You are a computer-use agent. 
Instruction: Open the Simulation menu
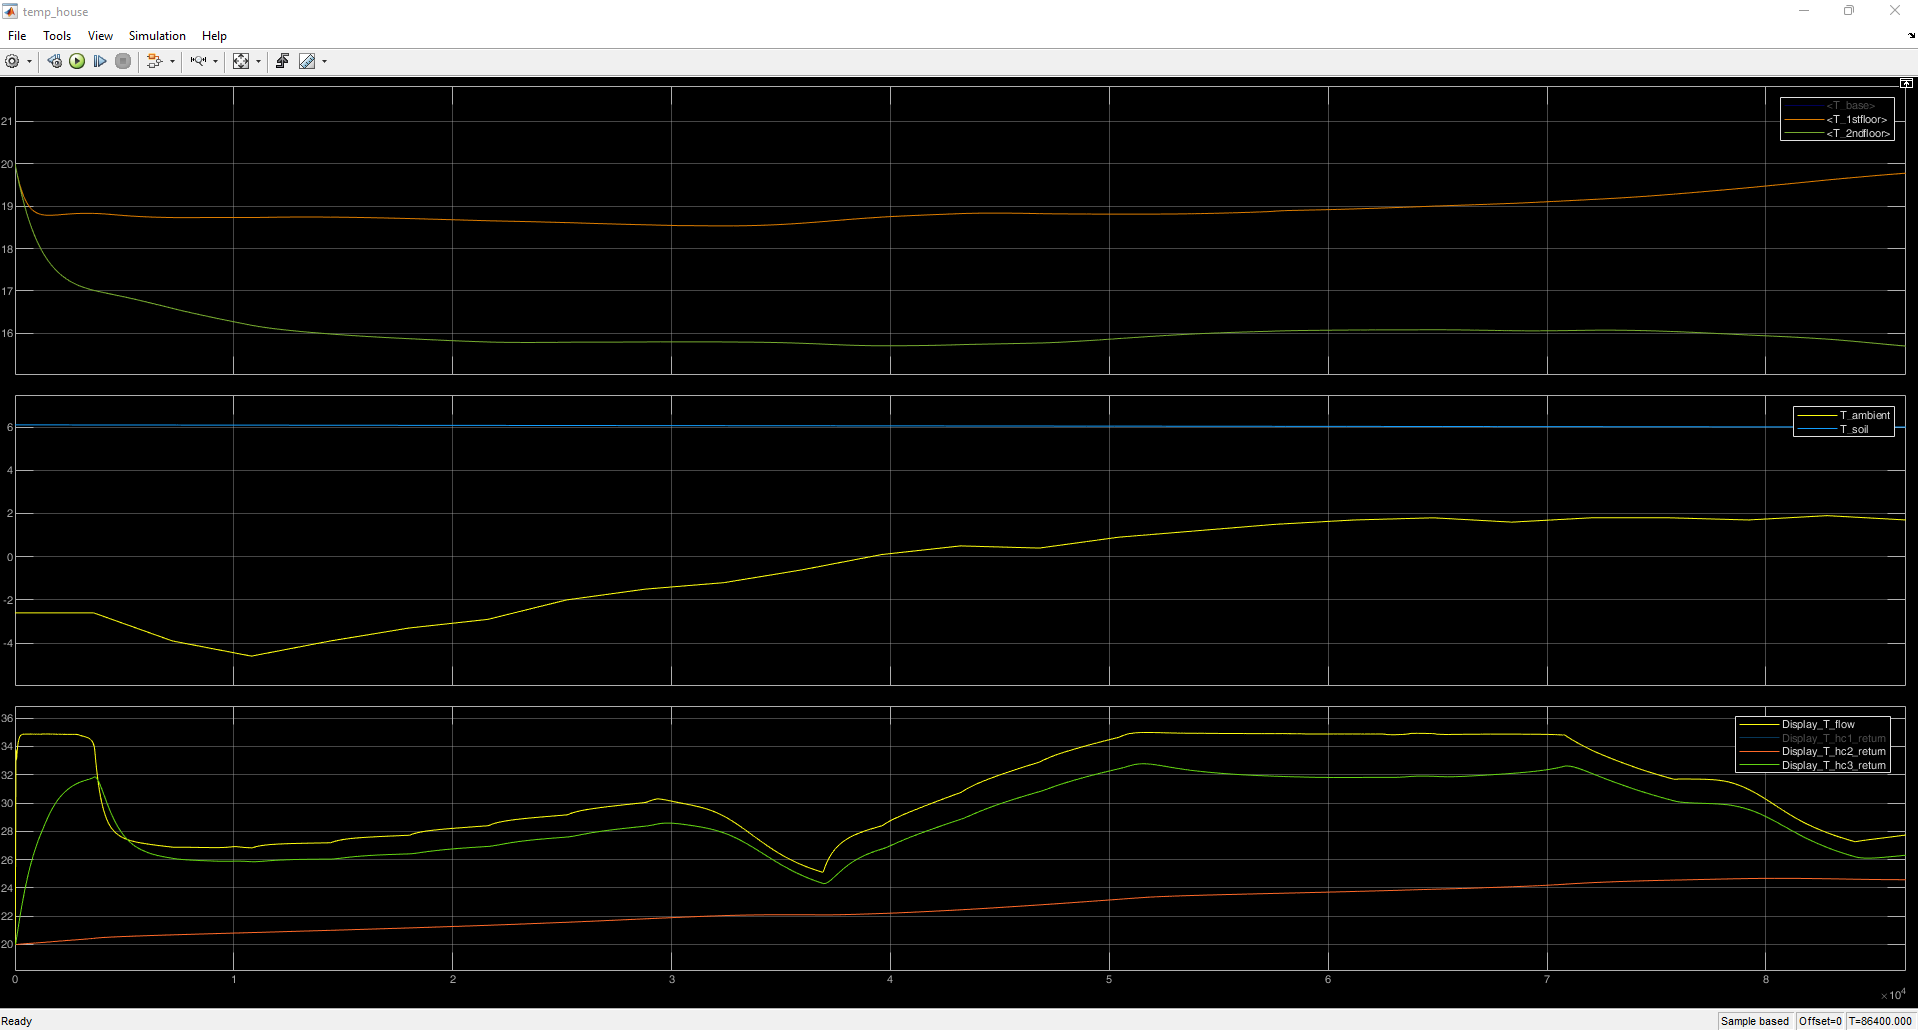(157, 36)
